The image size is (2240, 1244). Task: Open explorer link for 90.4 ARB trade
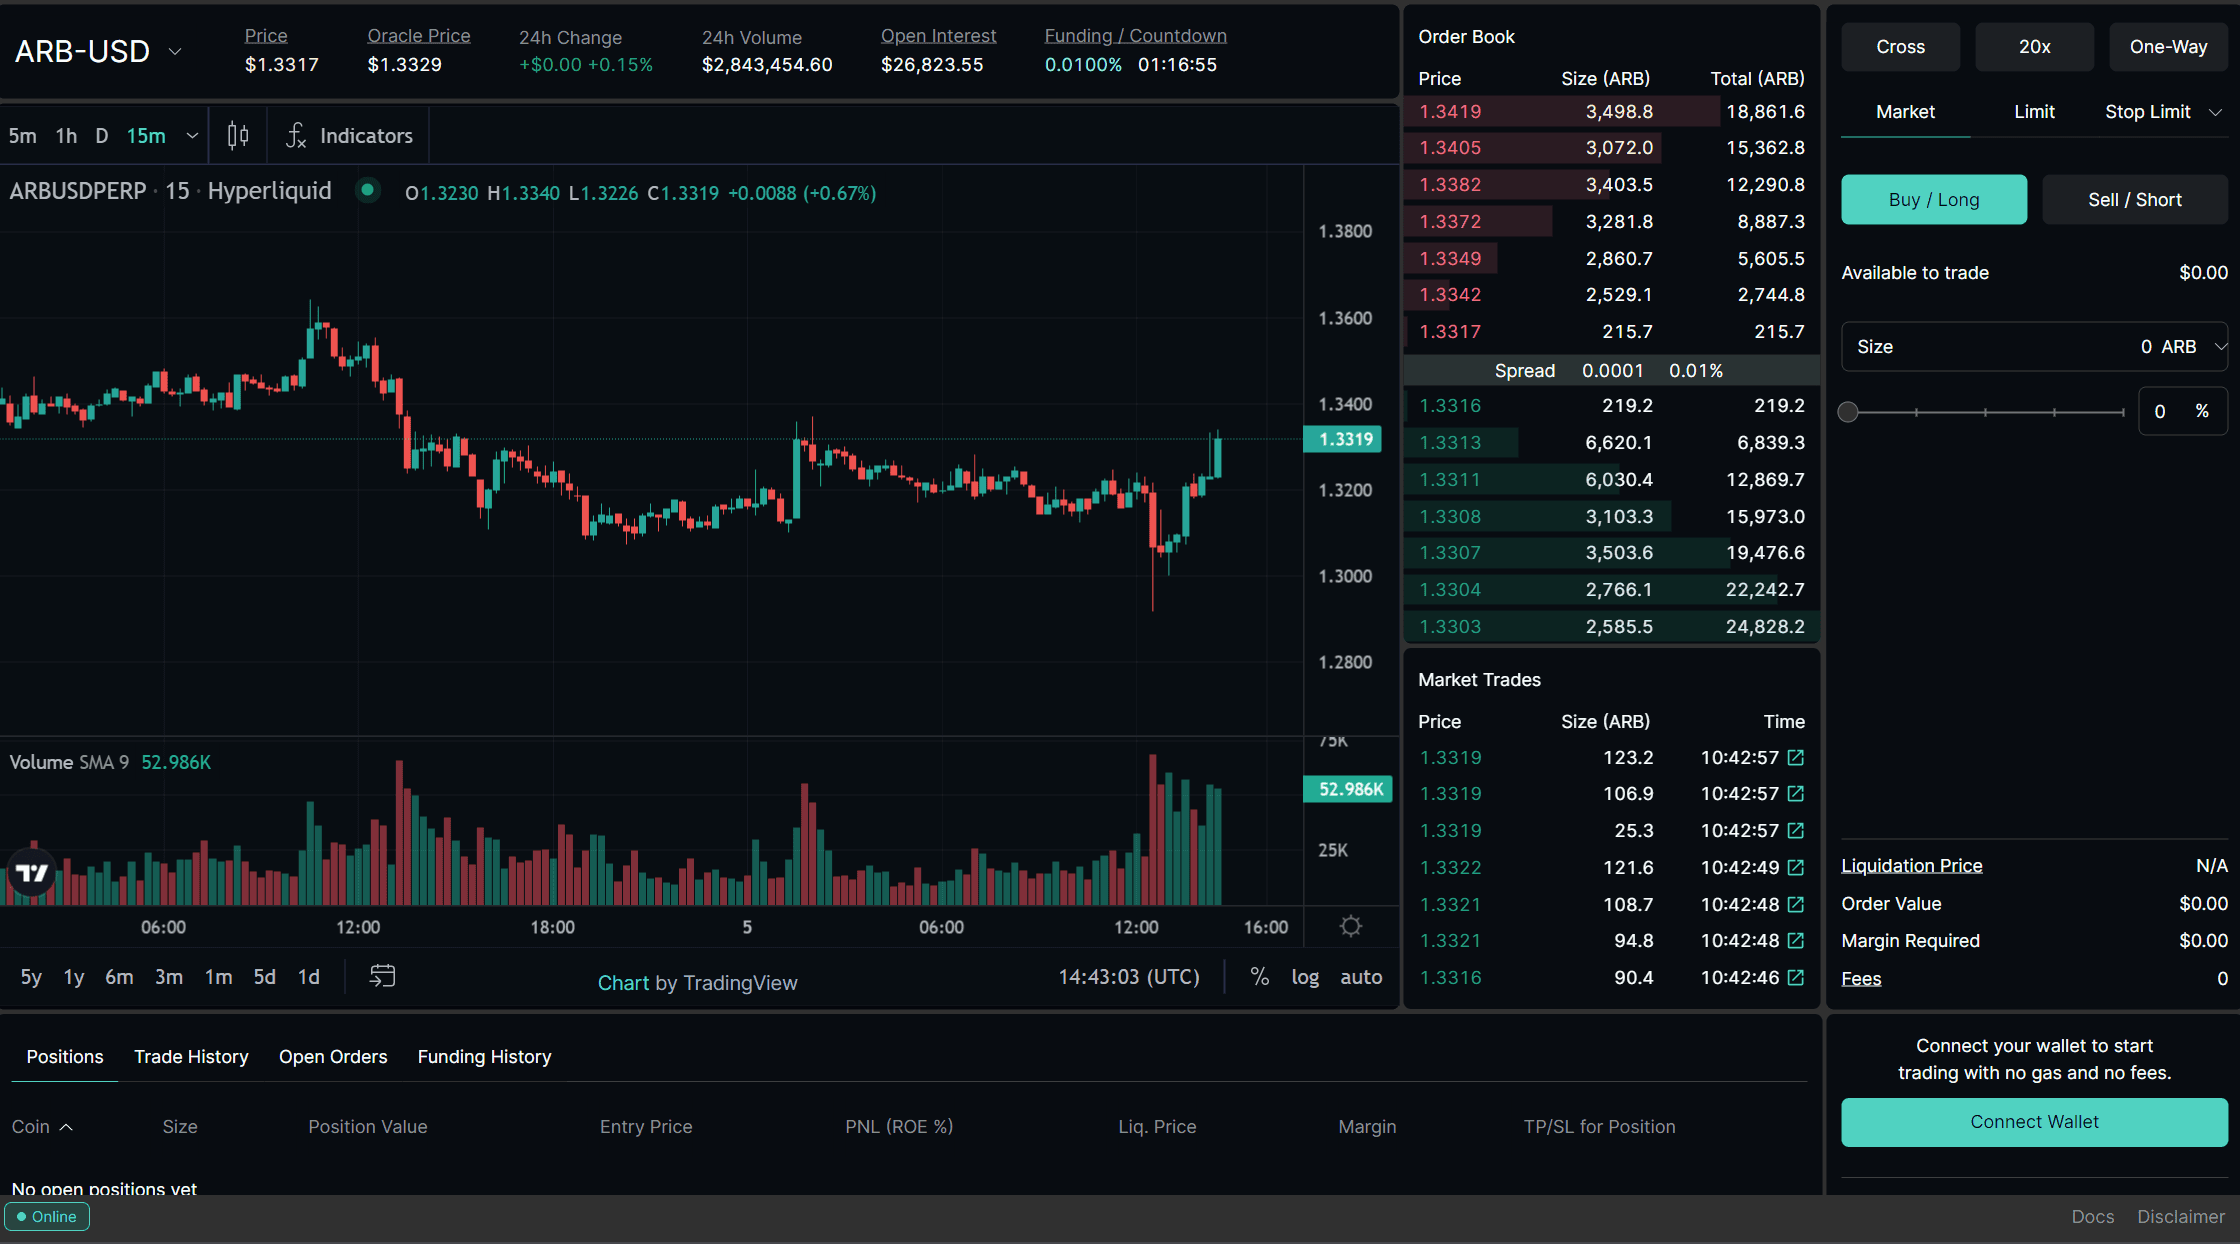click(x=1796, y=977)
